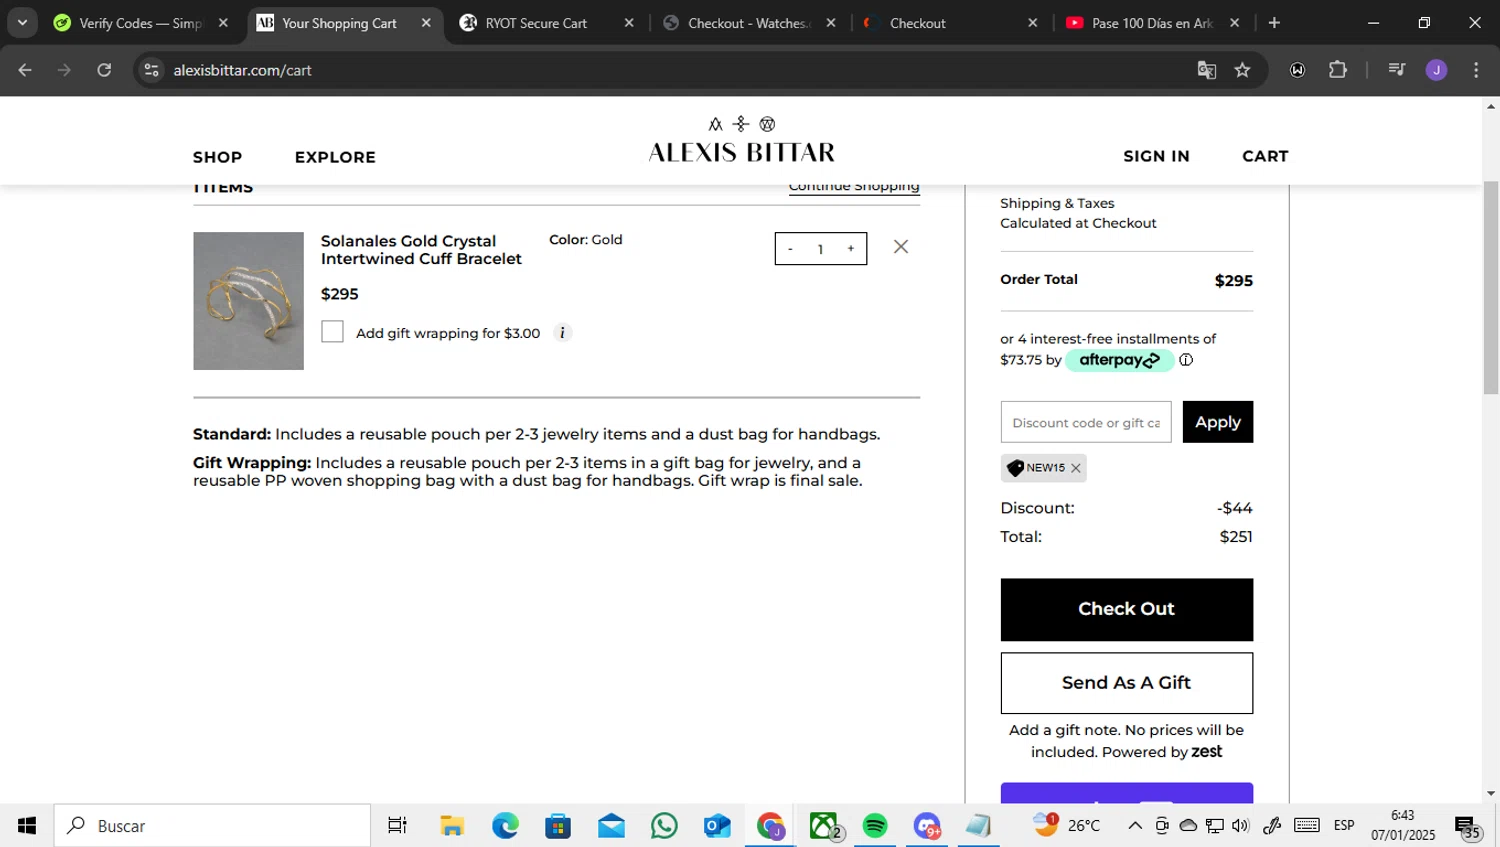Open the Afterpay information icon
Viewport: 1500px width, 847px height.
(x=1186, y=360)
